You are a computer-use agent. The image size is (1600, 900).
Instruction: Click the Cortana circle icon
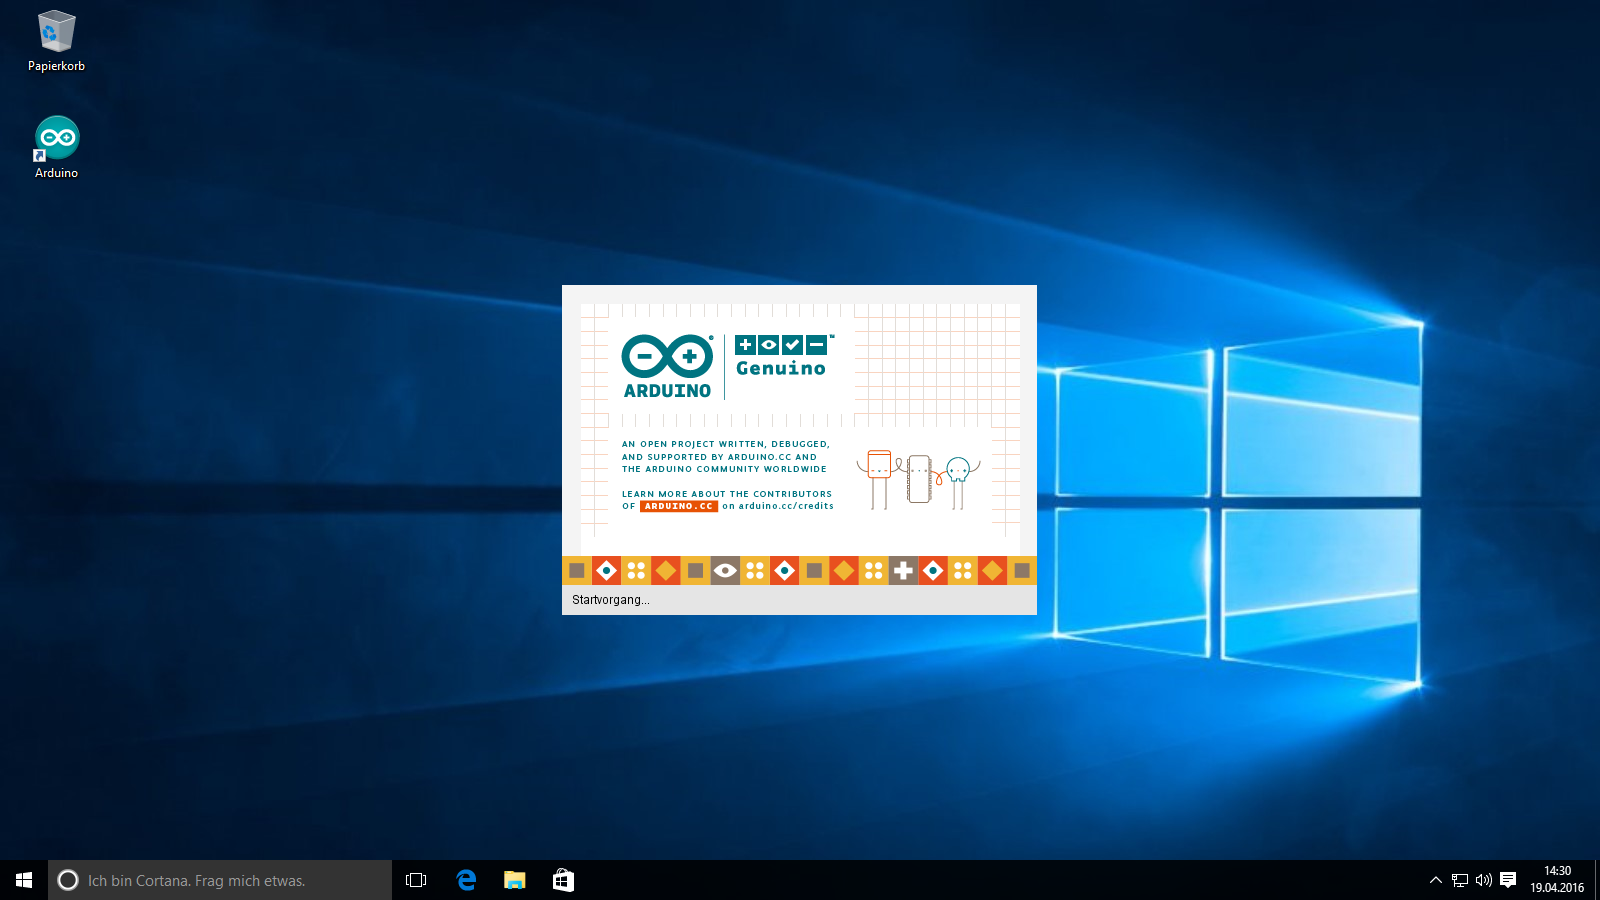pyautogui.click(x=68, y=880)
